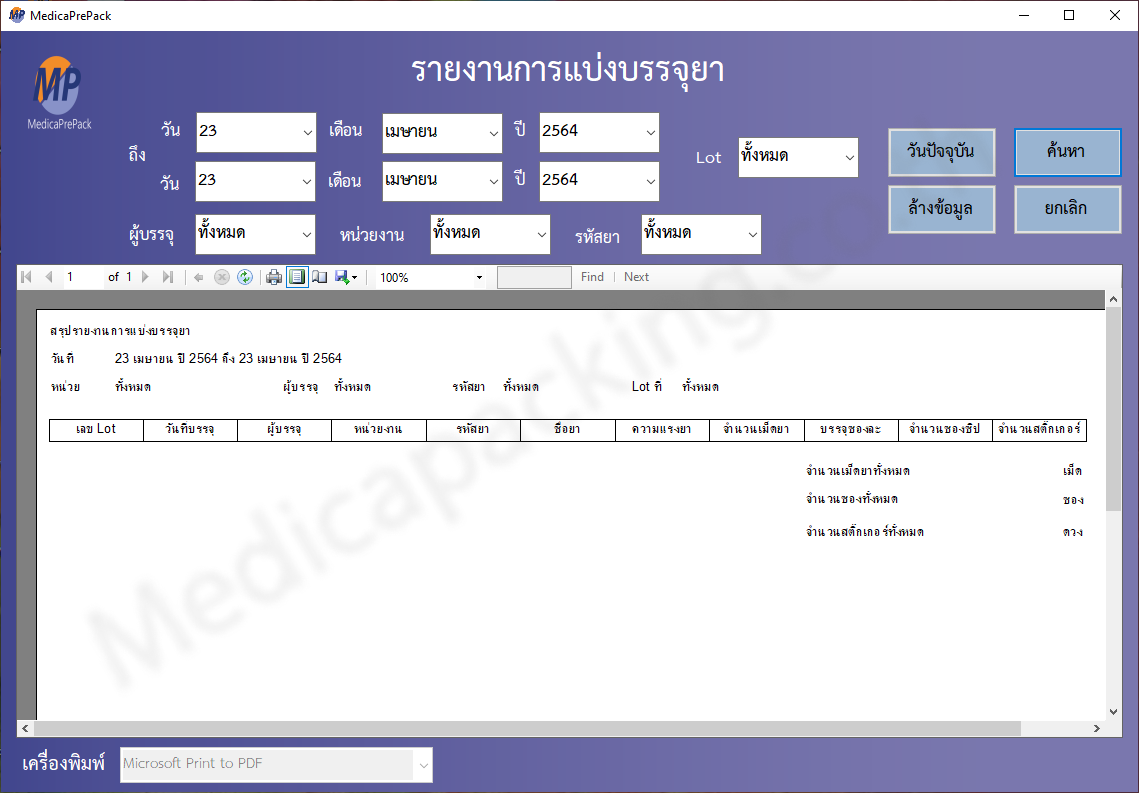
Task: Open the start date เดือน dropdown
Action: click(x=442, y=132)
